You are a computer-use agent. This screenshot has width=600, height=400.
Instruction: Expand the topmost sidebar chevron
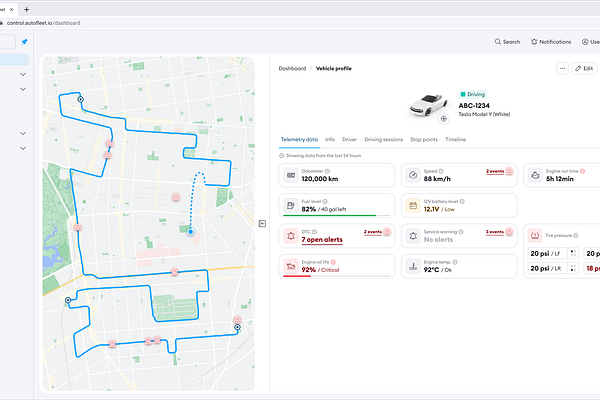(x=23, y=74)
